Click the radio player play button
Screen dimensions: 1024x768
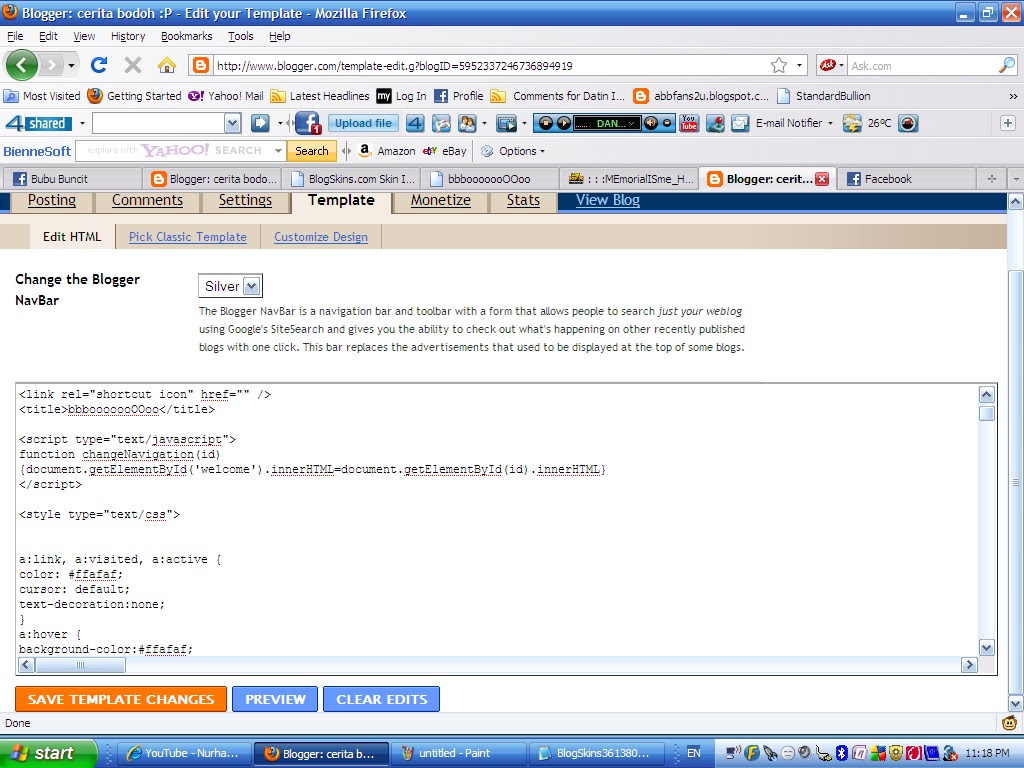[x=563, y=123]
